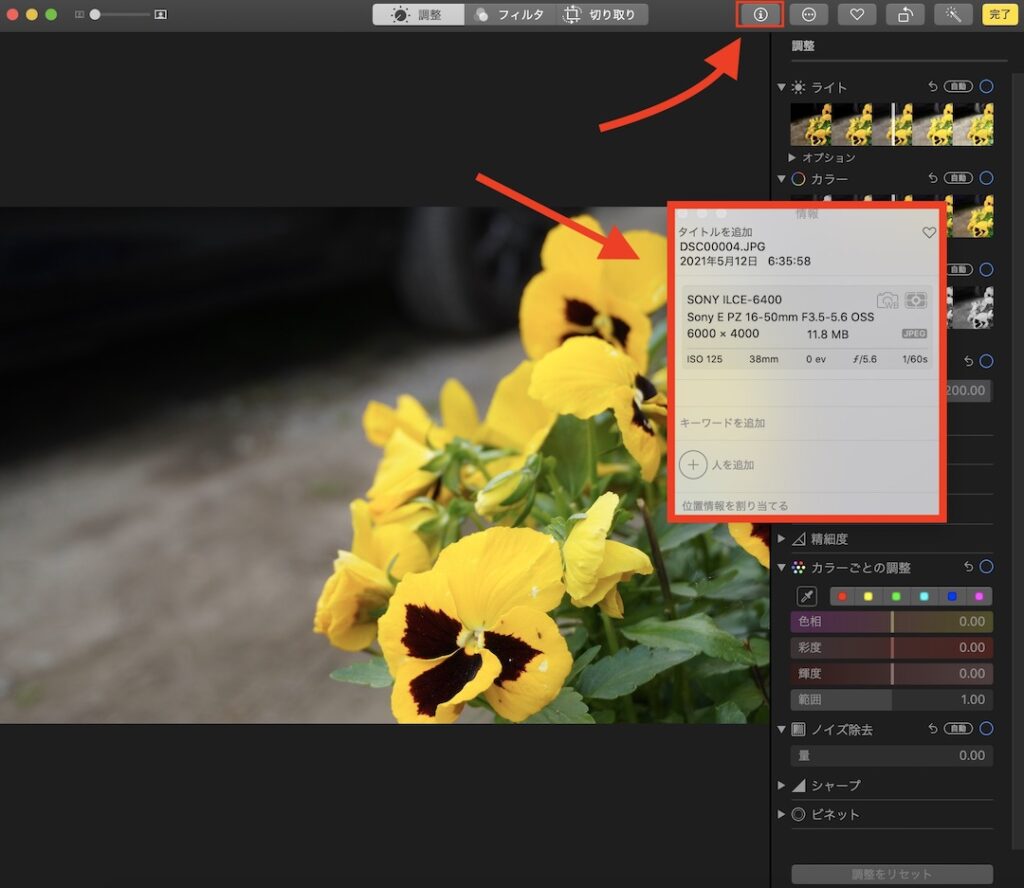
Task: Toggle the blue circle next to ノイズ除去
Action: (986, 729)
